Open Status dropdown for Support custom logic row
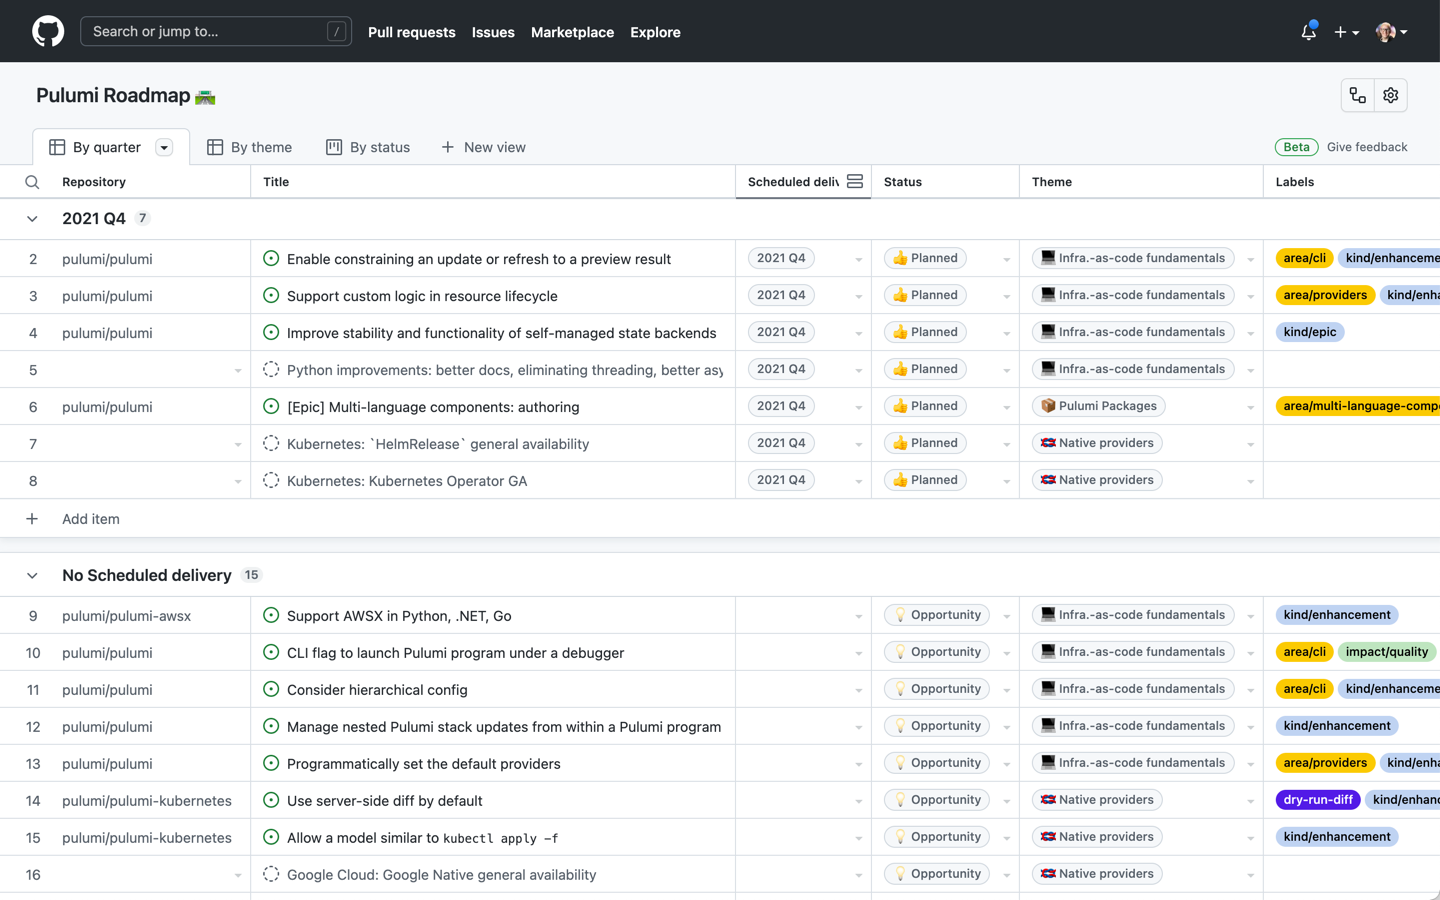The image size is (1440, 900). coord(1007,296)
